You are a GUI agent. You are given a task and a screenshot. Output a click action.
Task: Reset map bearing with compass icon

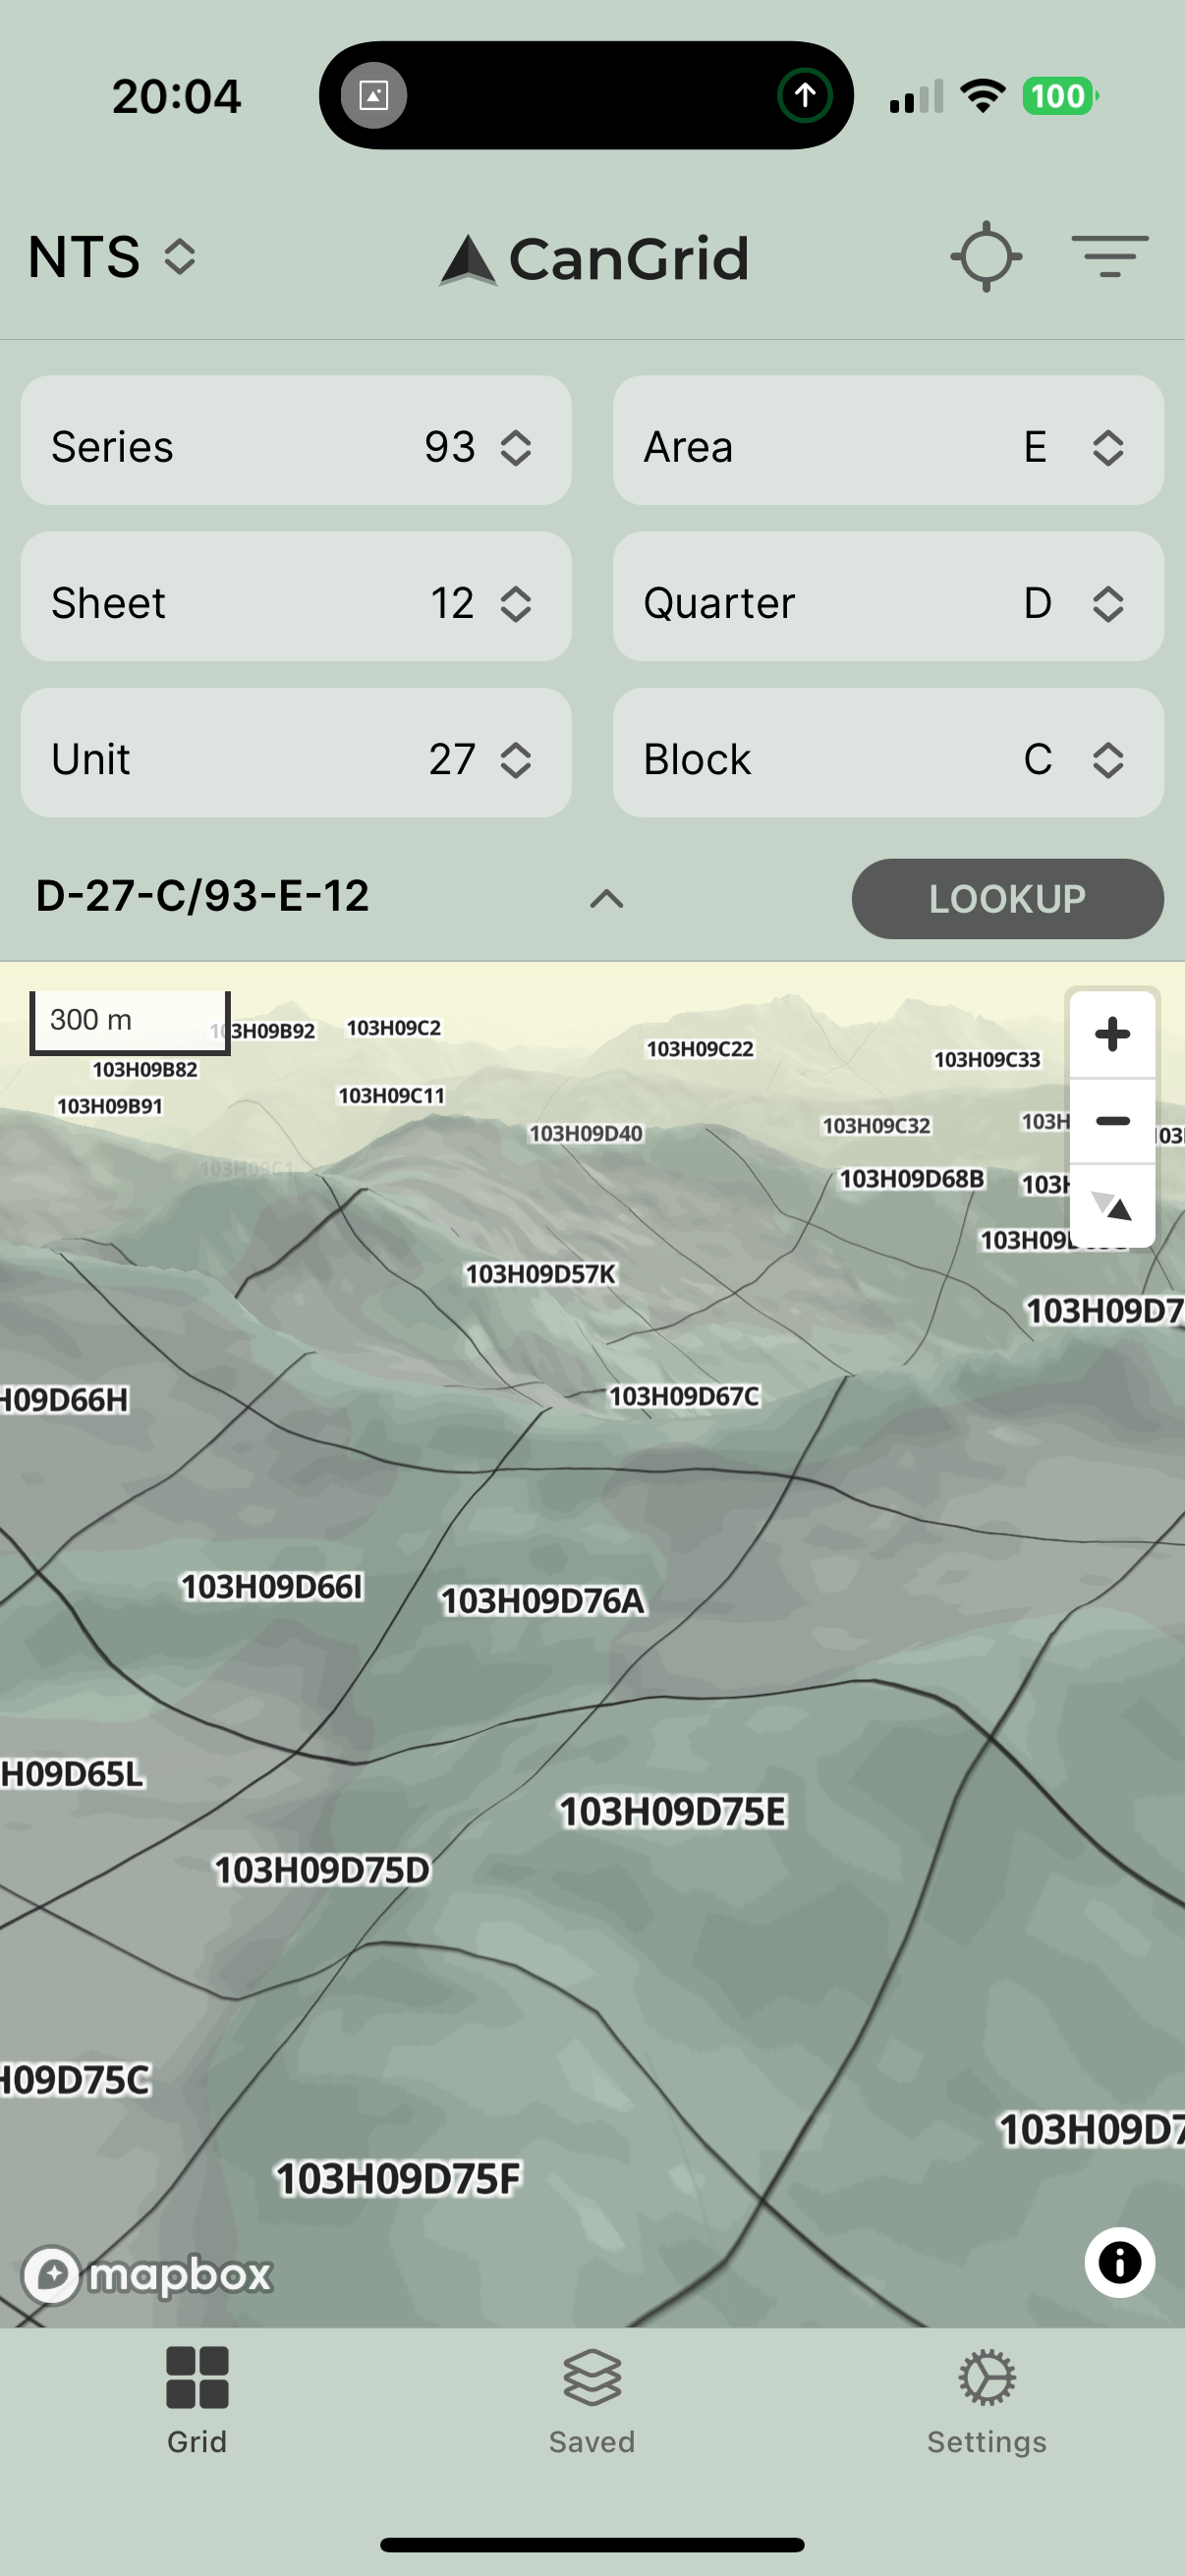(1112, 1205)
